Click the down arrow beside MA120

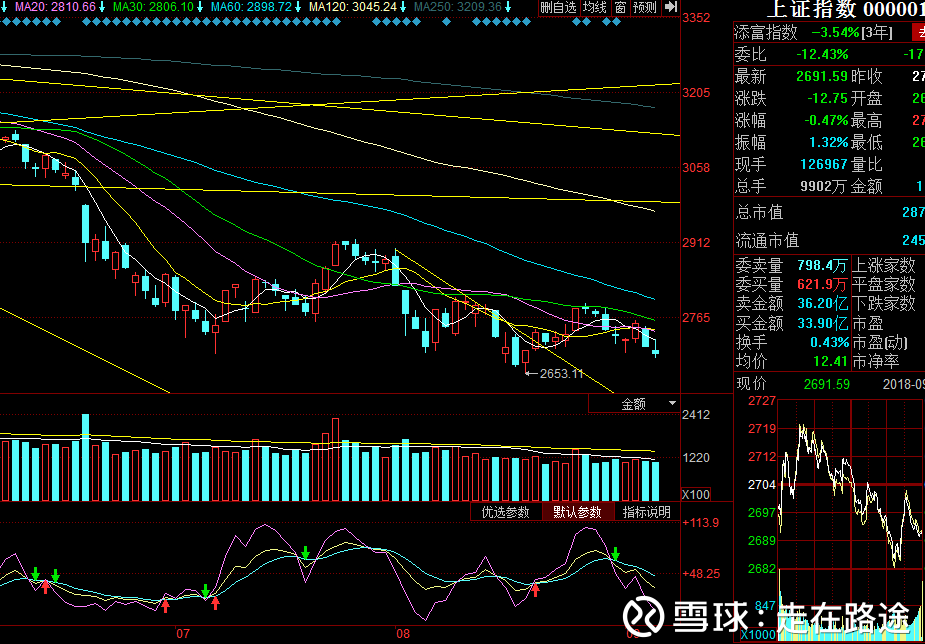tap(404, 7)
